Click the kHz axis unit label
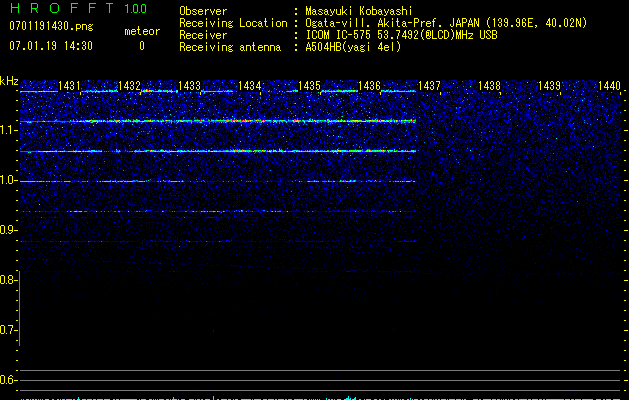 point(9,81)
